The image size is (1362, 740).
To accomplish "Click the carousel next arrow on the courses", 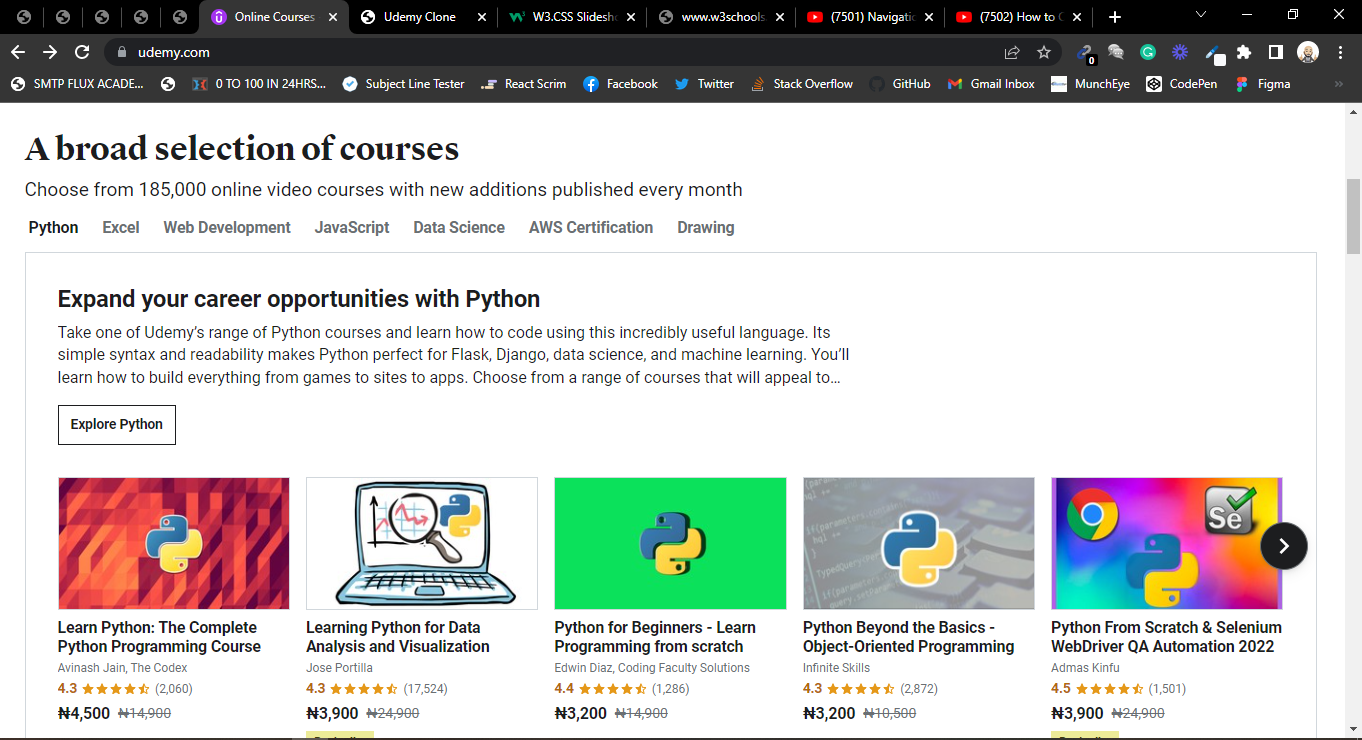I will [1283, 546].
